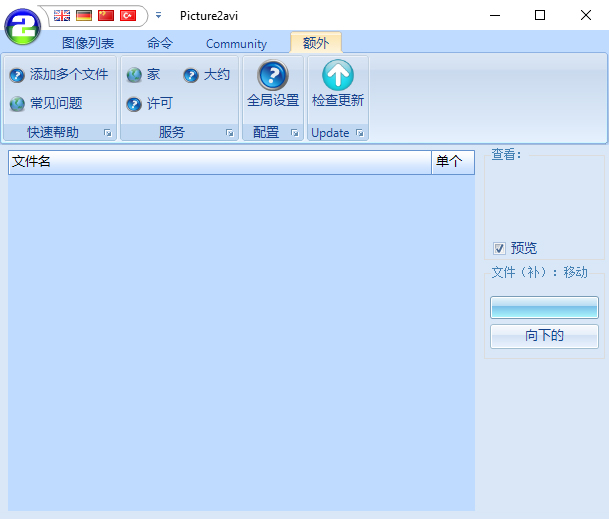Image resolution: width=609 pixels, height=520 pixels.
Task: Click the question icon beside 大约
Action: (x=191, y=75)
